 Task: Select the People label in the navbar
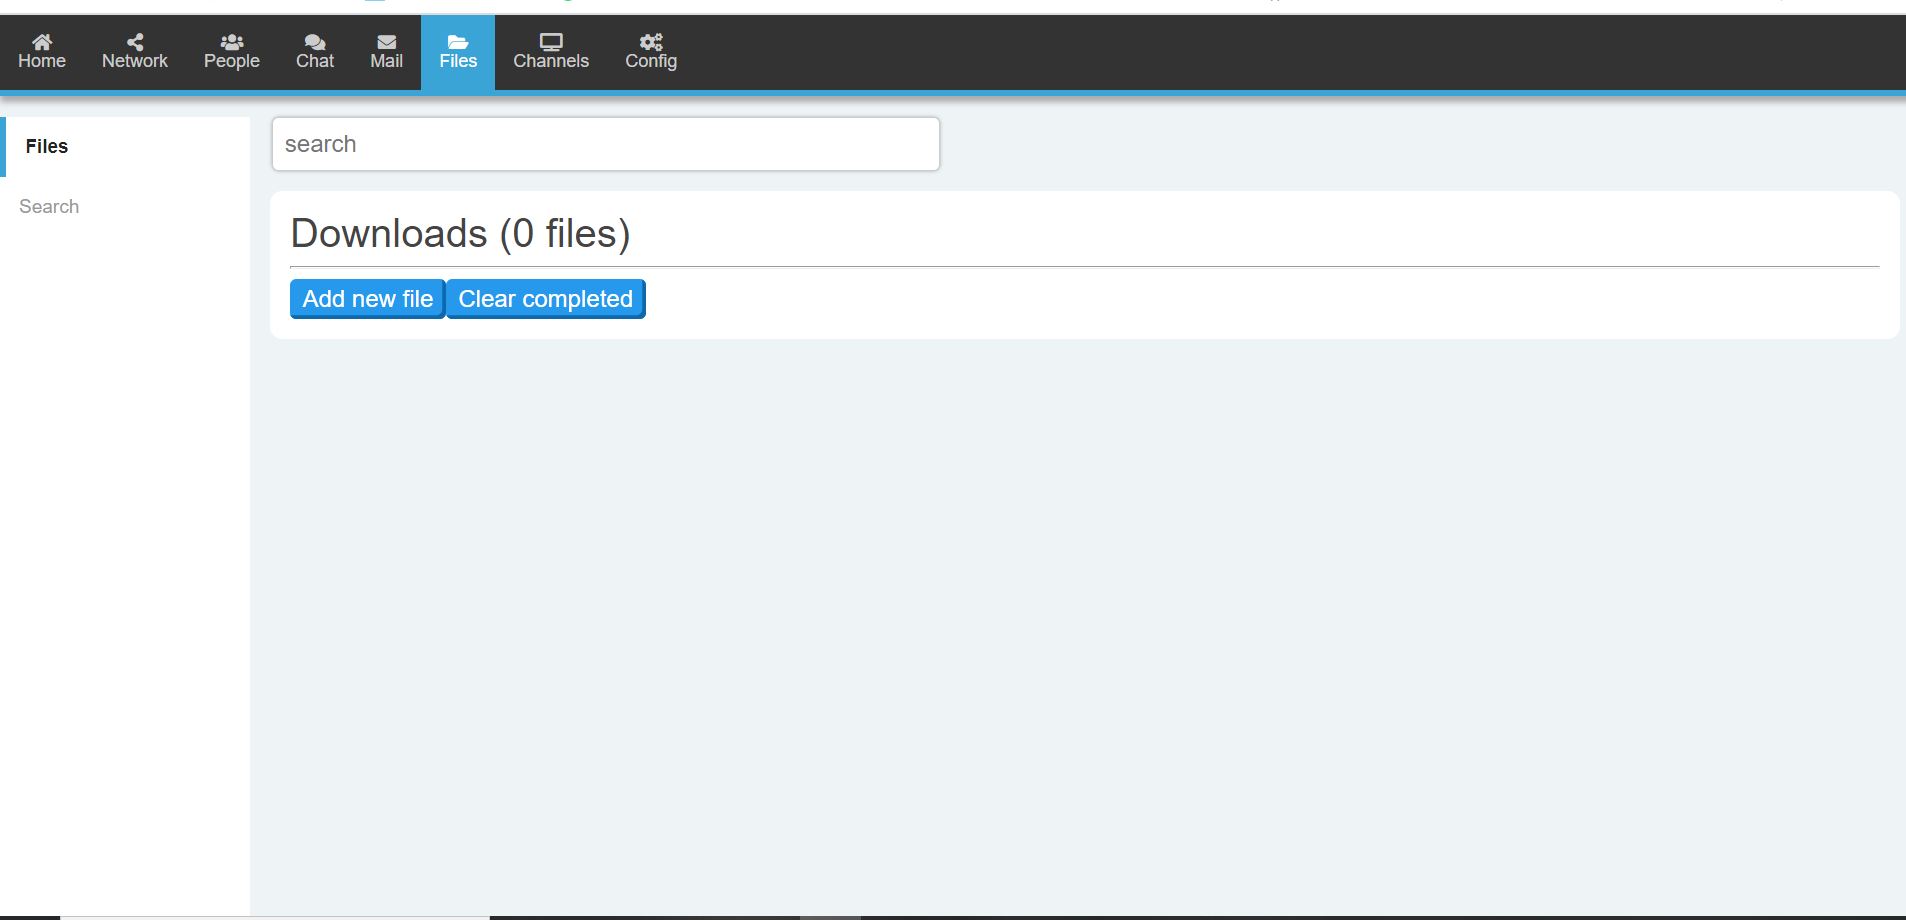tap(231, 61)
